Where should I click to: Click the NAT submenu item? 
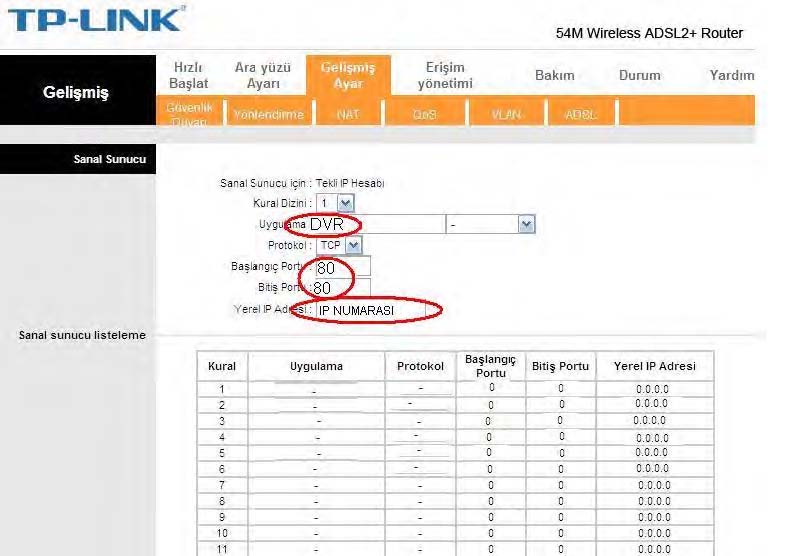348,115
